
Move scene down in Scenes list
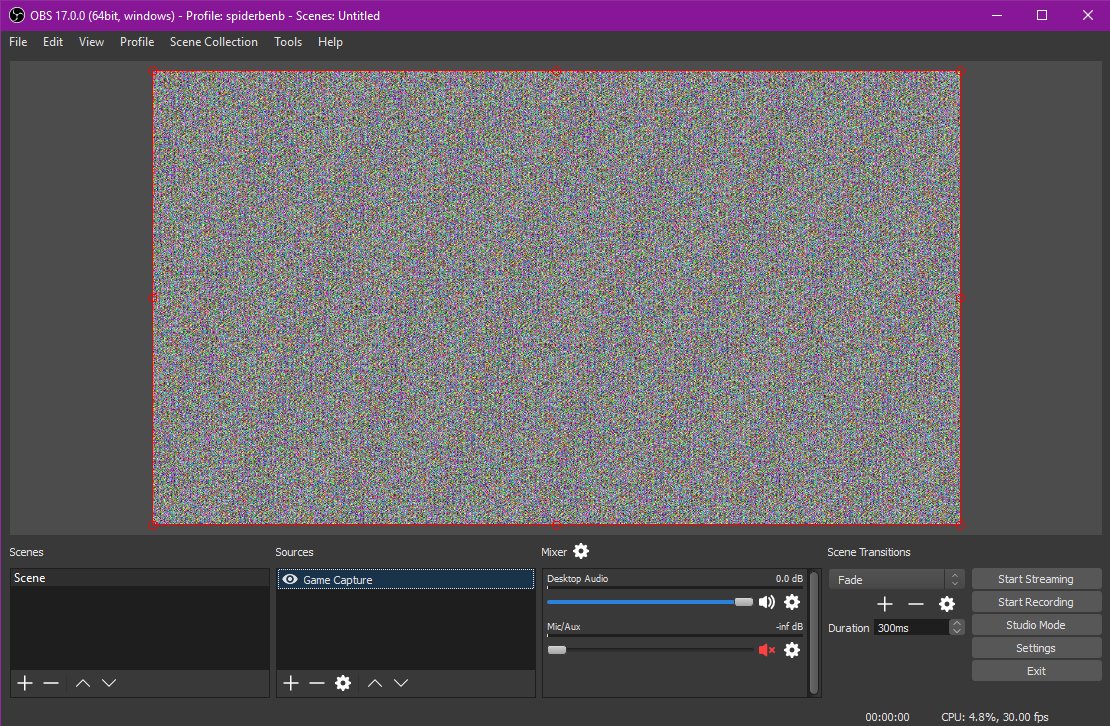(109, 683)
